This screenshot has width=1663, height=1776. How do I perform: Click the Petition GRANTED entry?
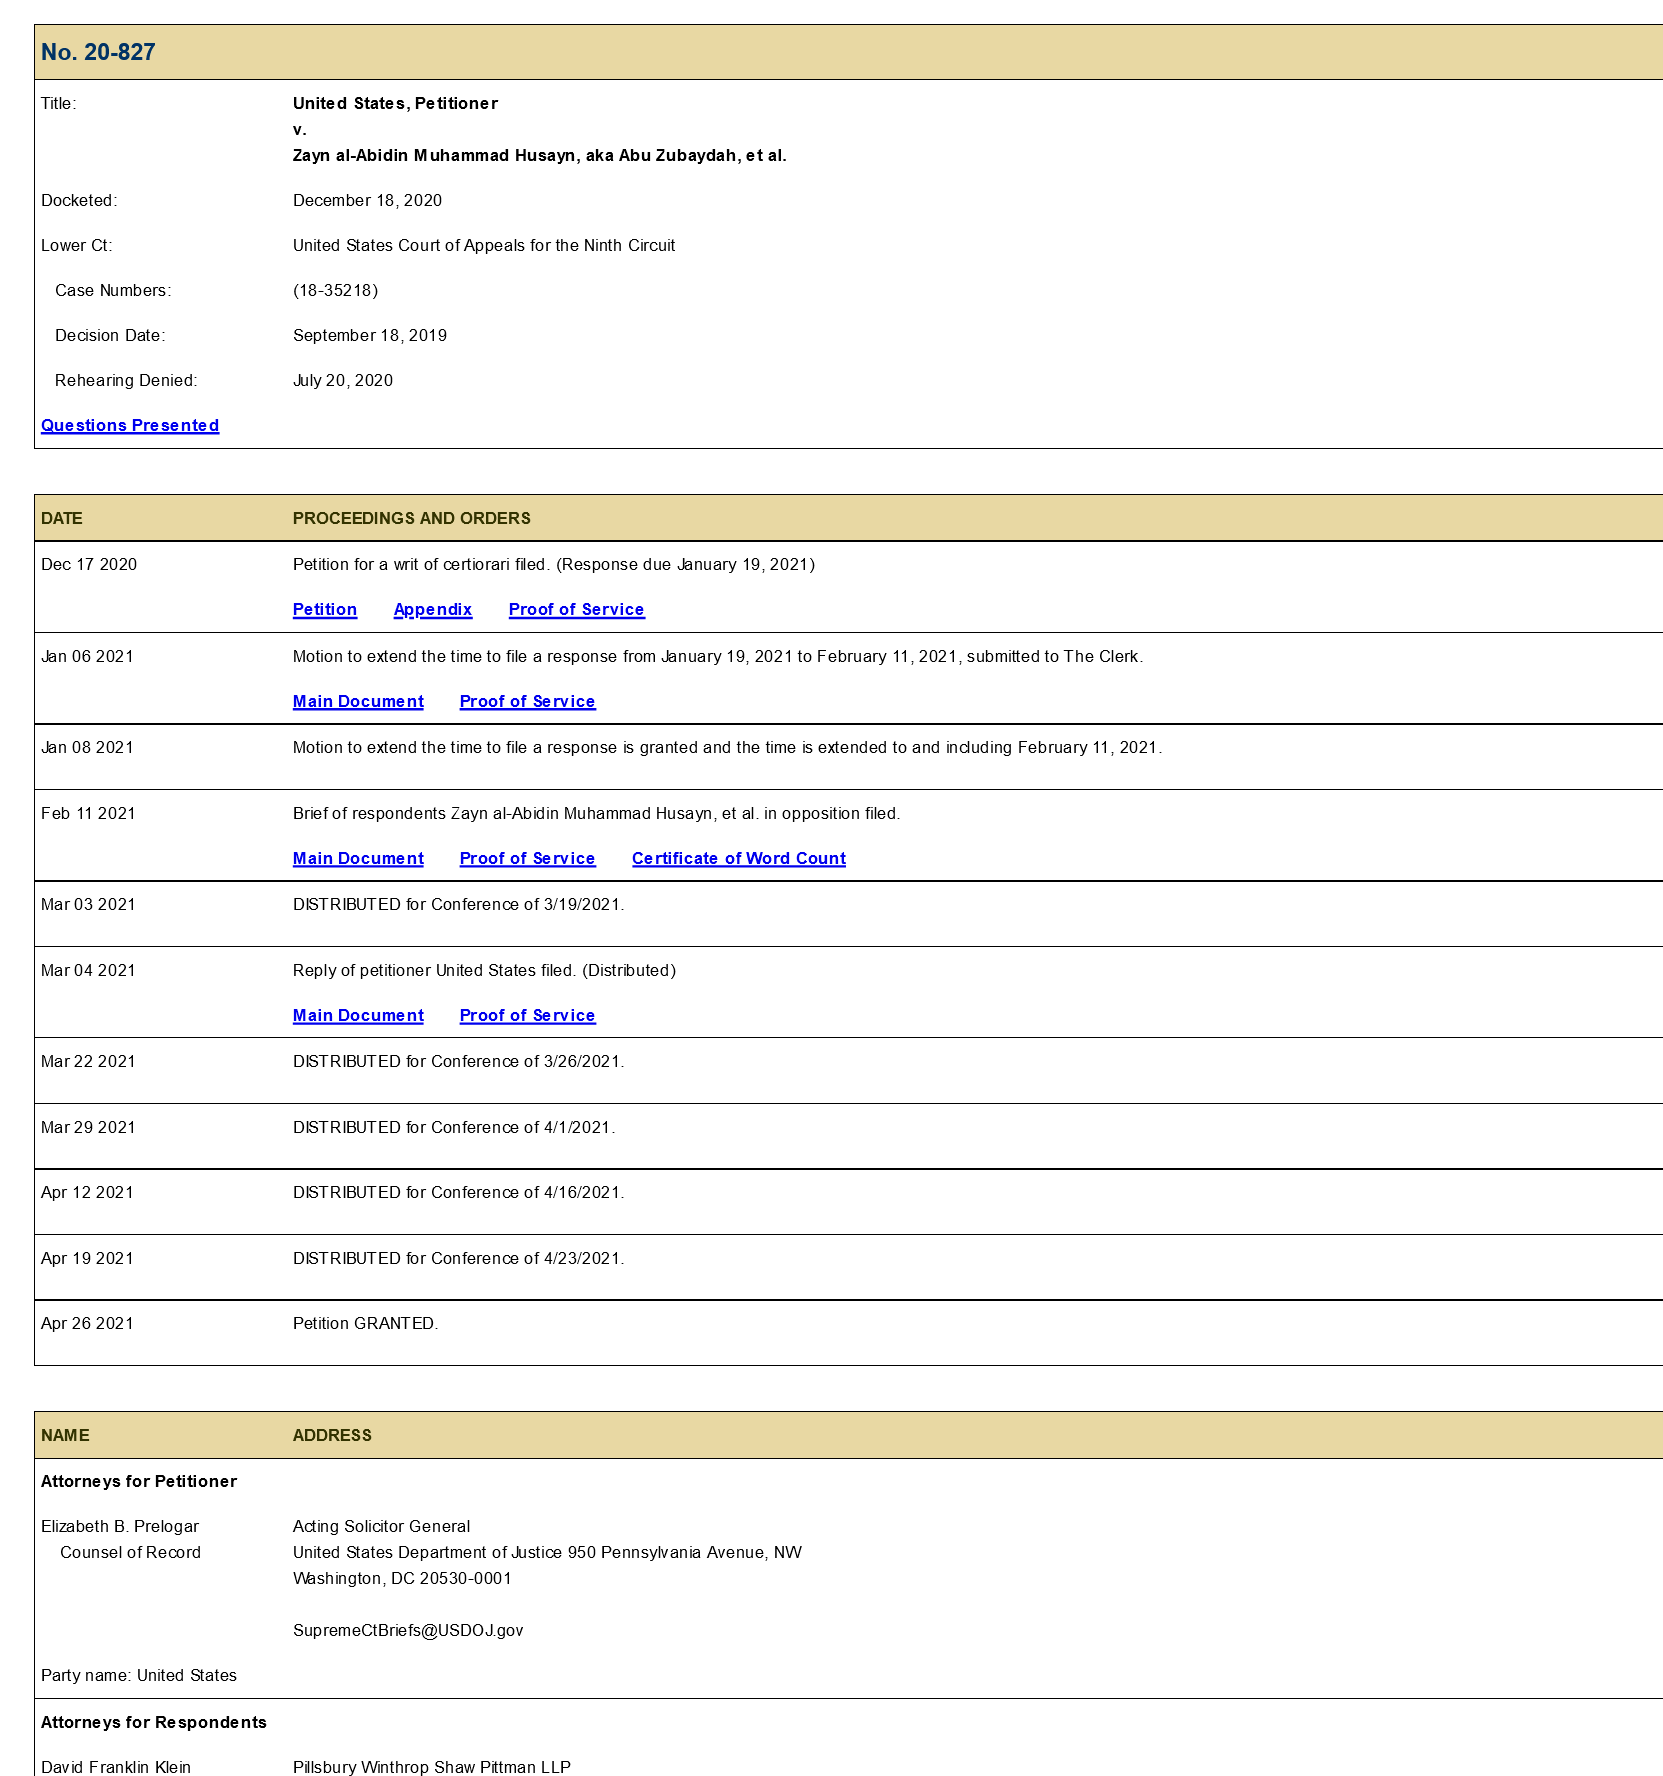(x=365, y=1323)
